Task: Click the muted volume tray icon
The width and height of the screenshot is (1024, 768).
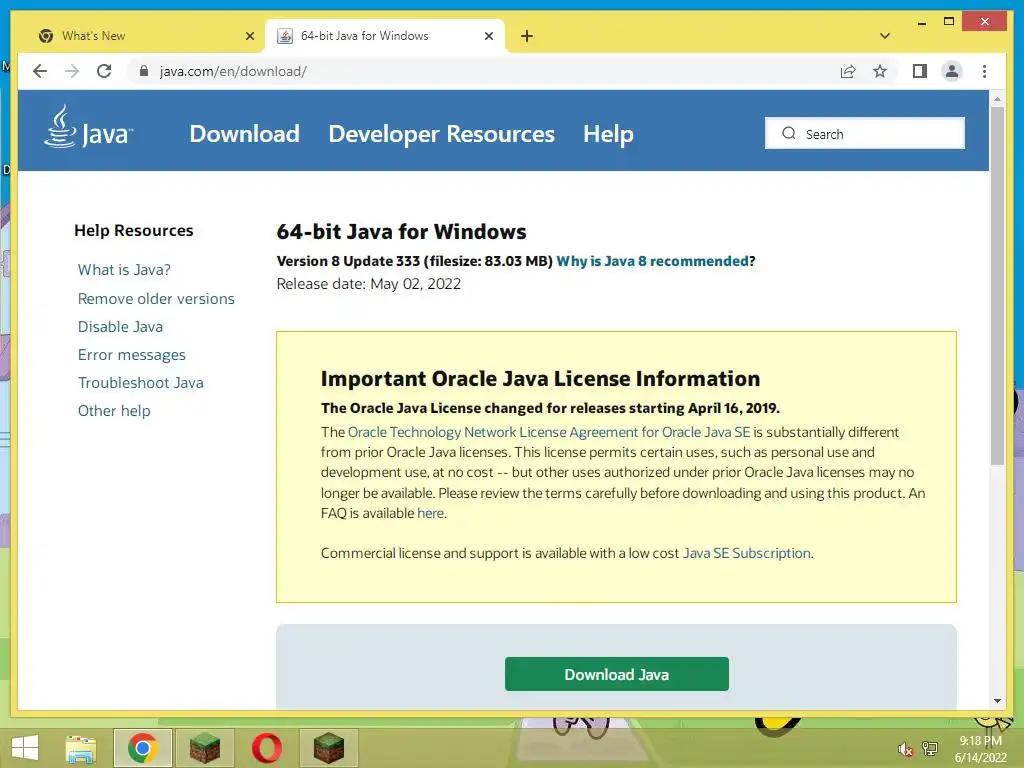Action: tap(905, 749)
